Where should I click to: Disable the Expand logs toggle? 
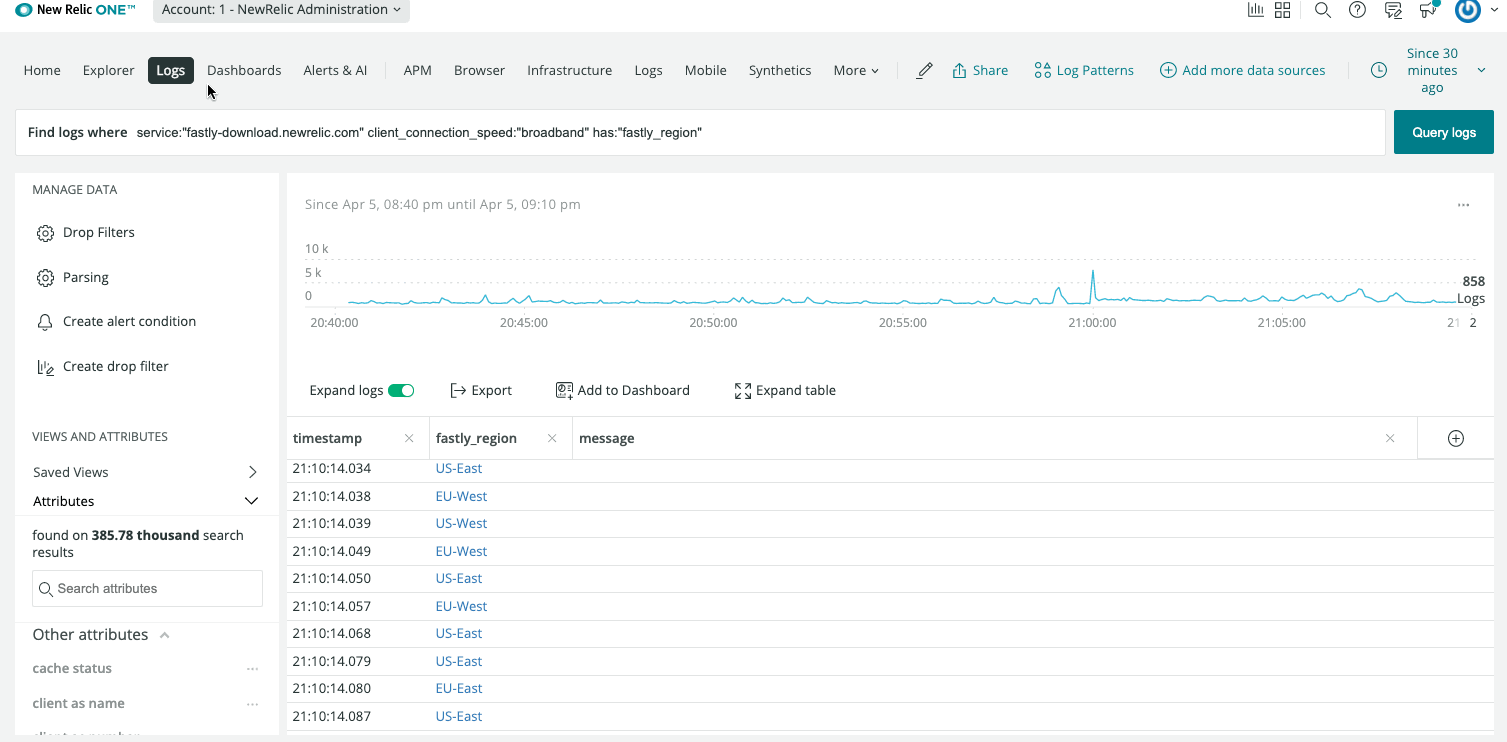point(401,390)
